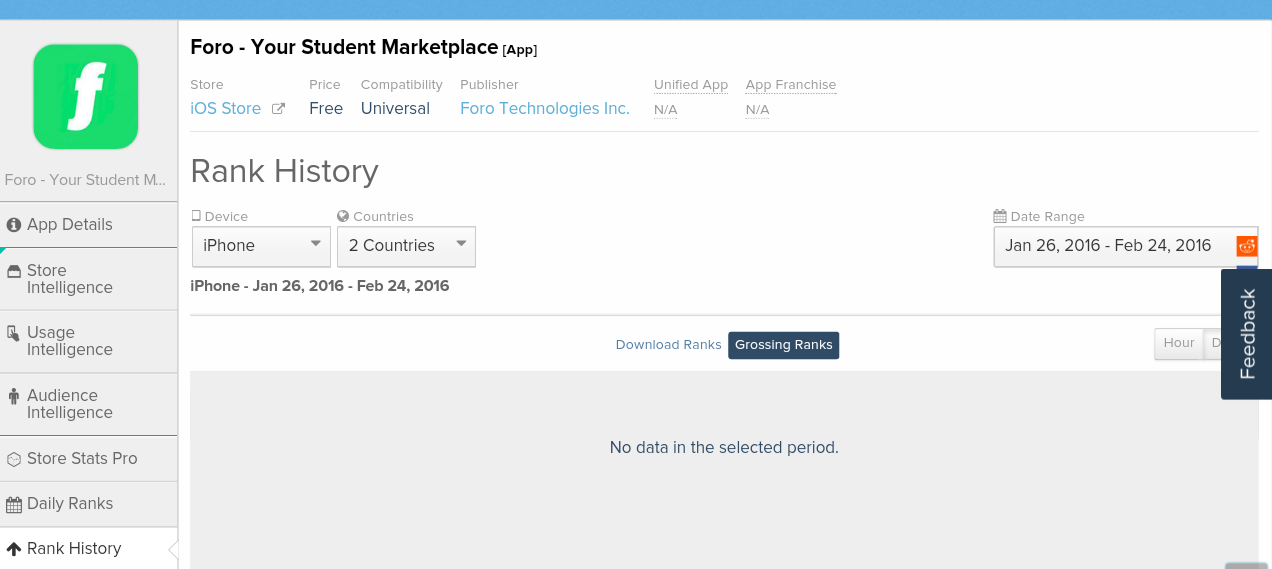Click the Rank History arrow icon
1272x569 pixels.
[14, 549]
